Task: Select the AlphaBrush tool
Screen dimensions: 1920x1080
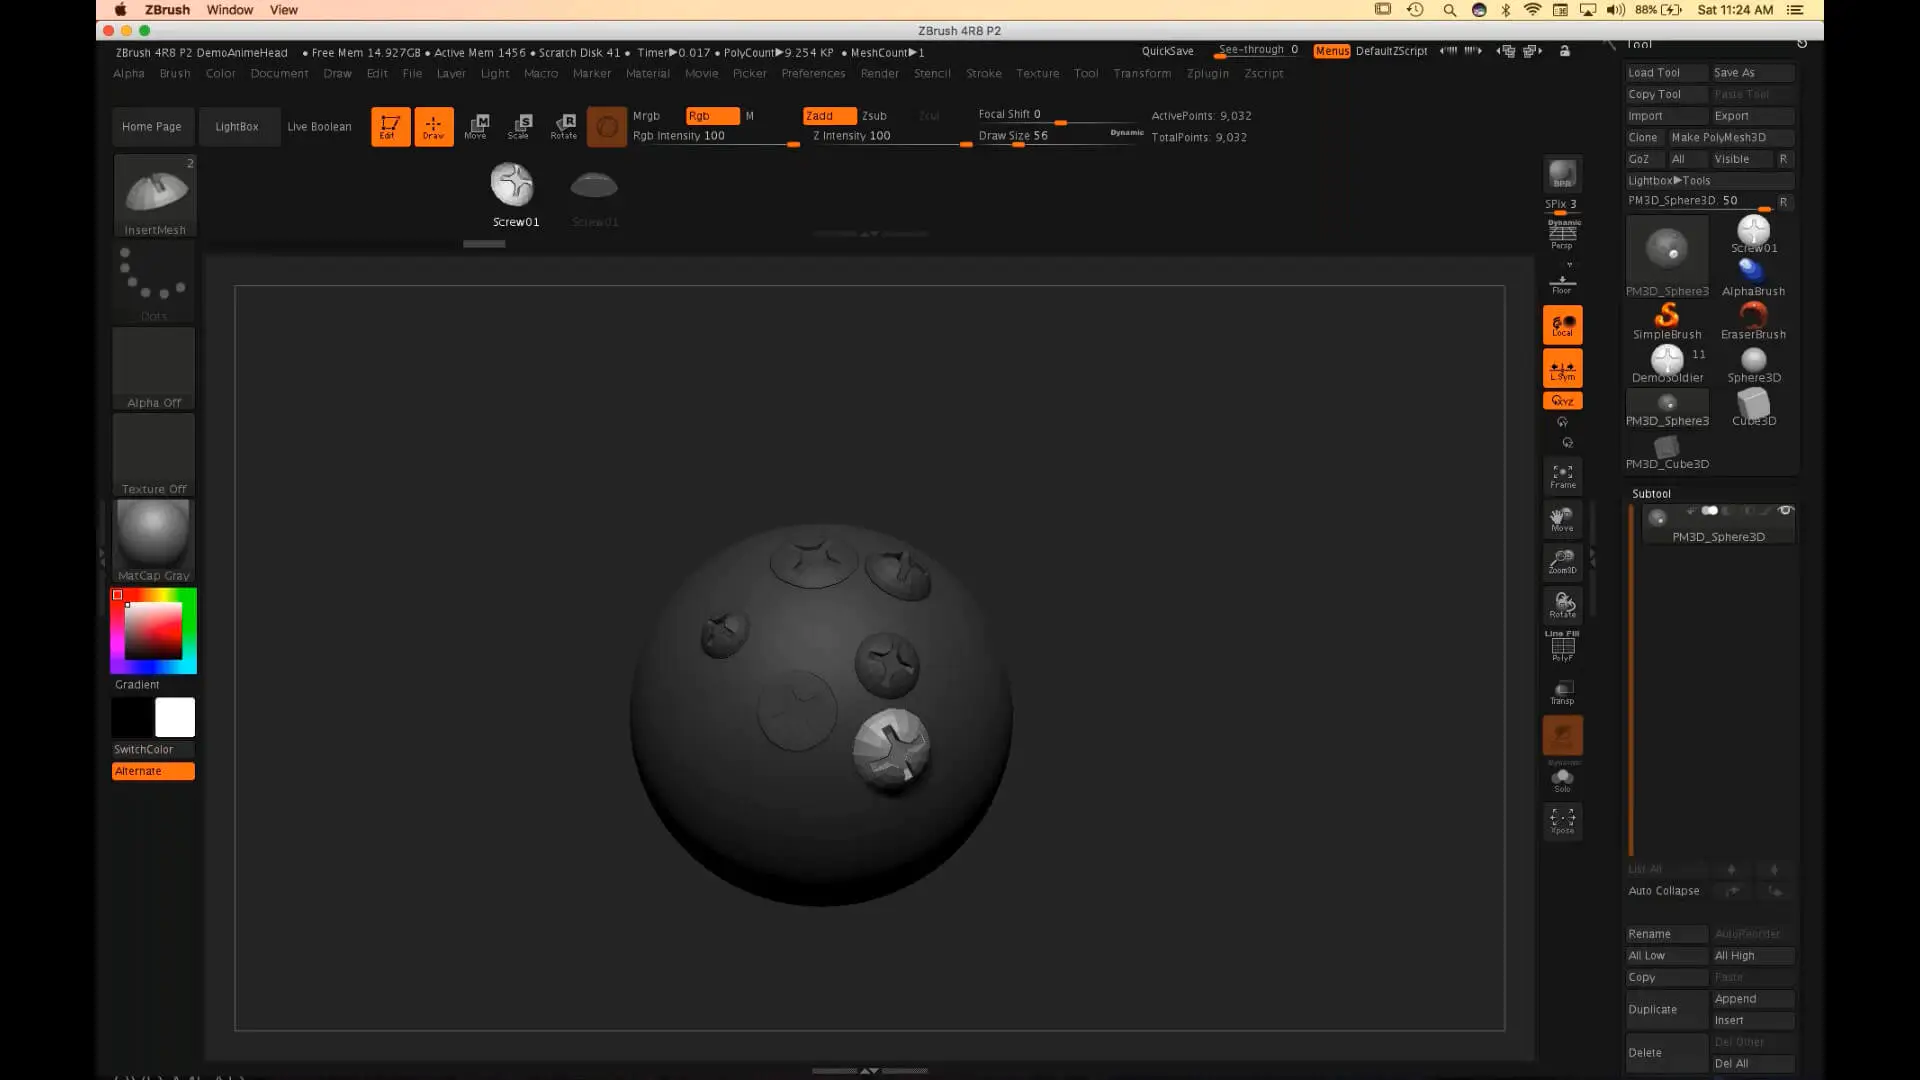Action: point(1753,278)
